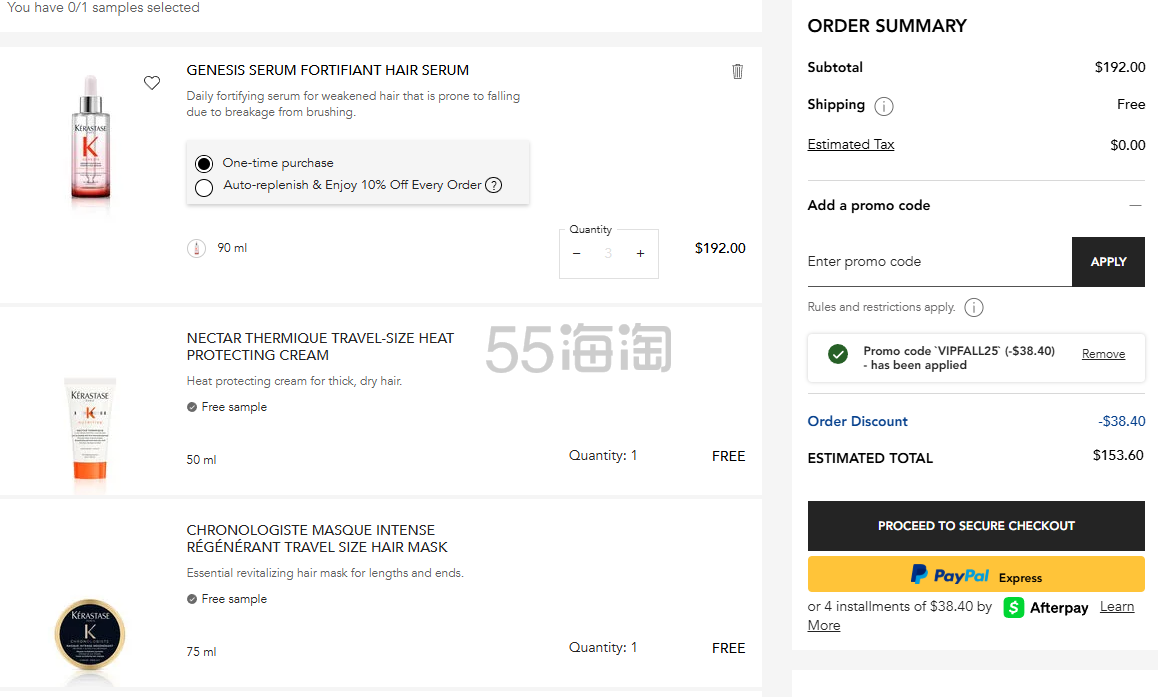
Task: Open Nectar Thermique Heat Protecting Cream title
Action: (321, 347)
